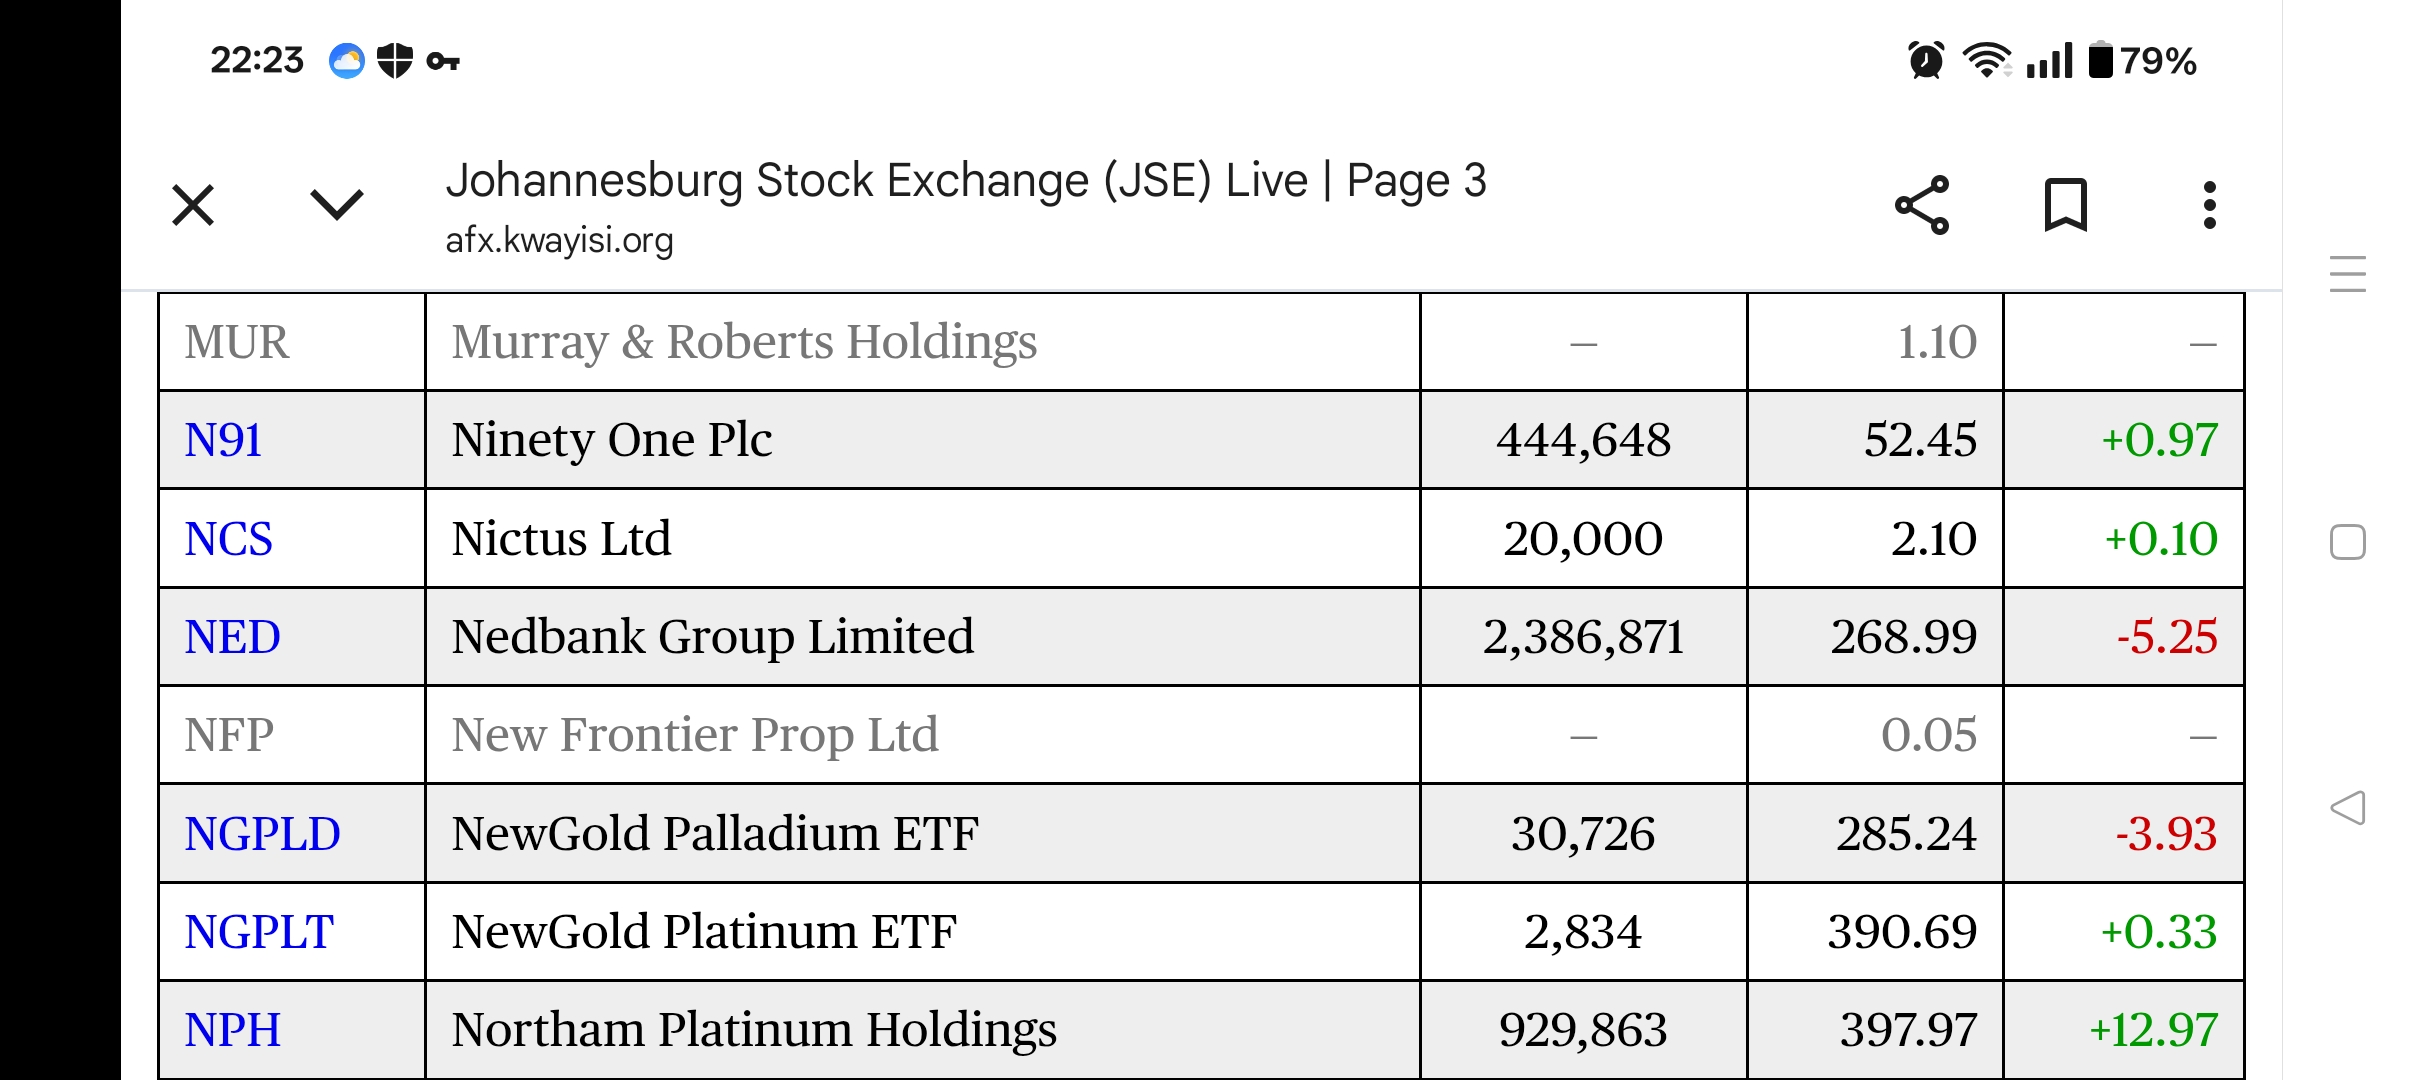This screenshot has height=1080, width=2414.
Task: Open the N91 ticker link
Action: point(223,440)
